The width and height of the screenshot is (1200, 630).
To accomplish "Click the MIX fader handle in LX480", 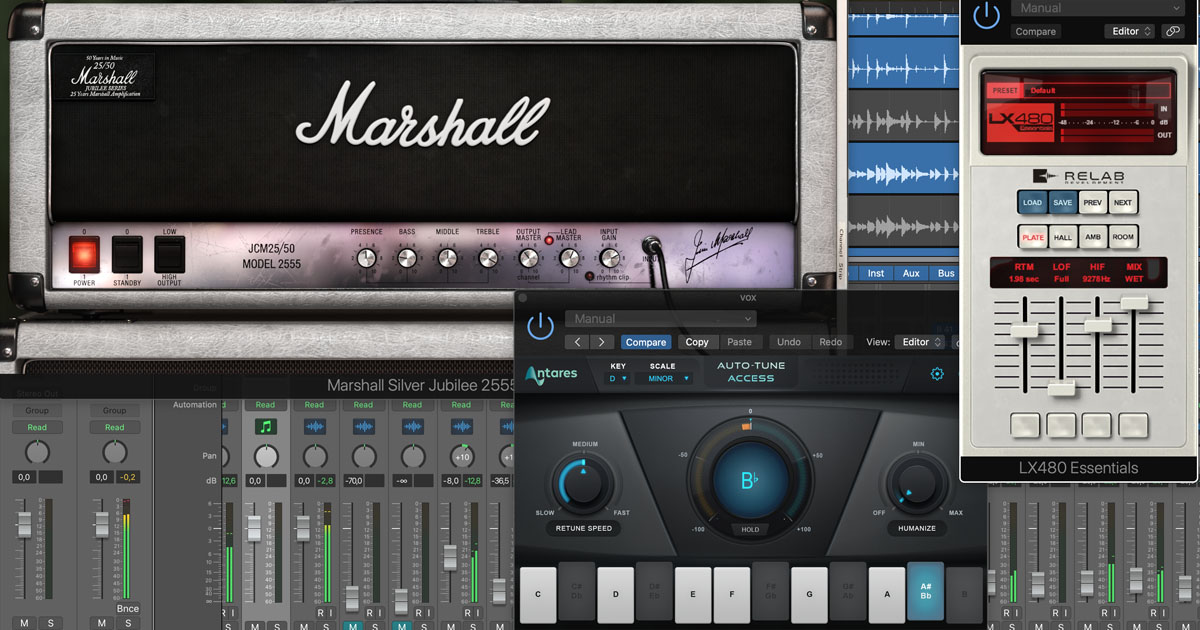I will click(x=1134, y=302).
